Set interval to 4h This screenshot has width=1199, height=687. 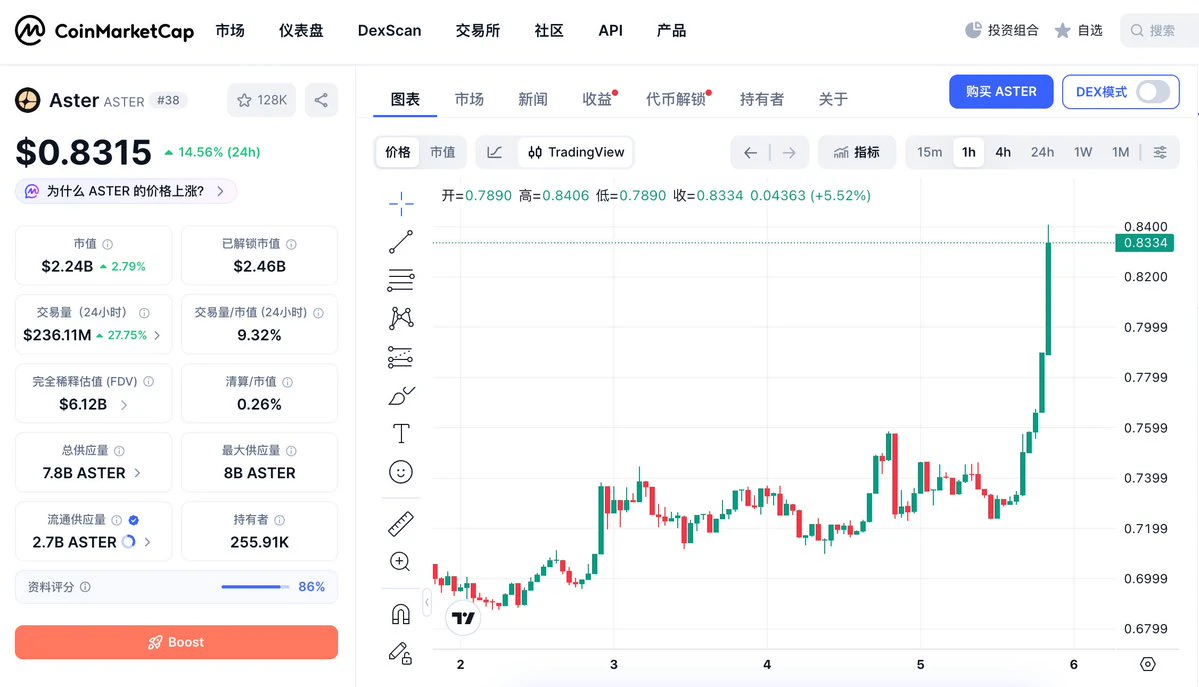point(1003,152)
